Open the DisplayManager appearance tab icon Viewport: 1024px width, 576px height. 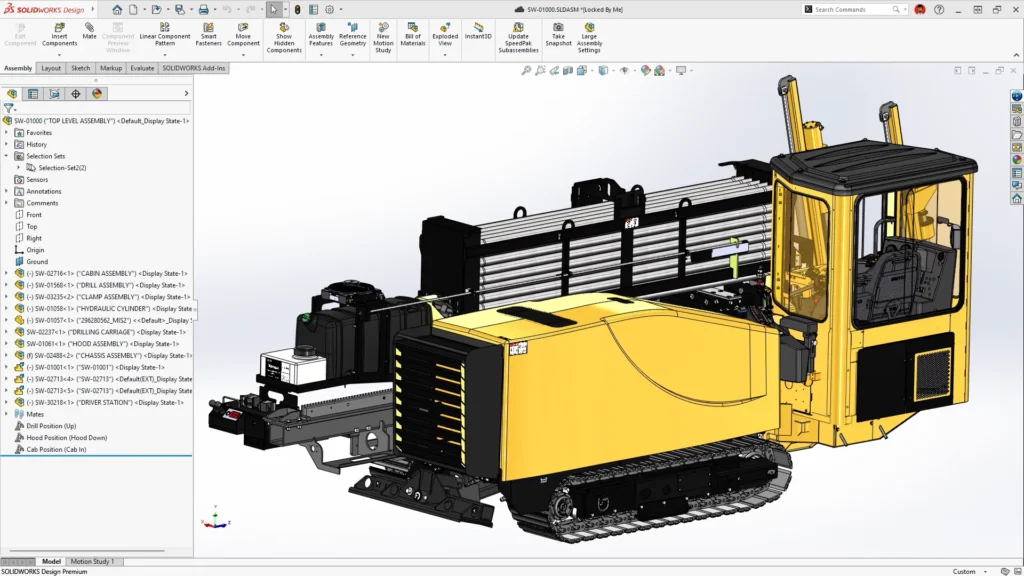97,93
